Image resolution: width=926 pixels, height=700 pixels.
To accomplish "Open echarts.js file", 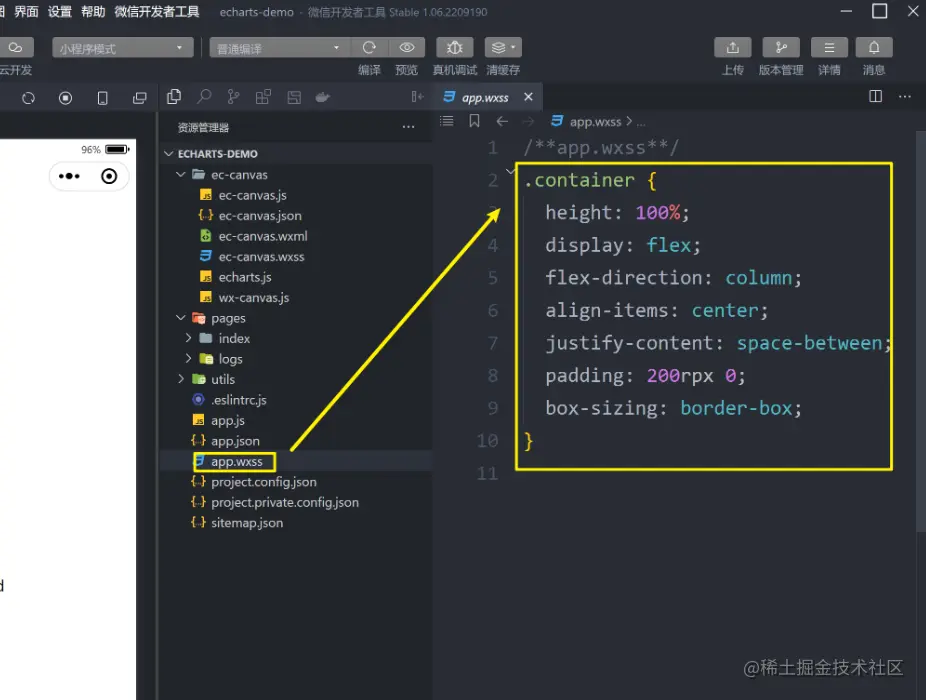I will [x=244, y=277].
